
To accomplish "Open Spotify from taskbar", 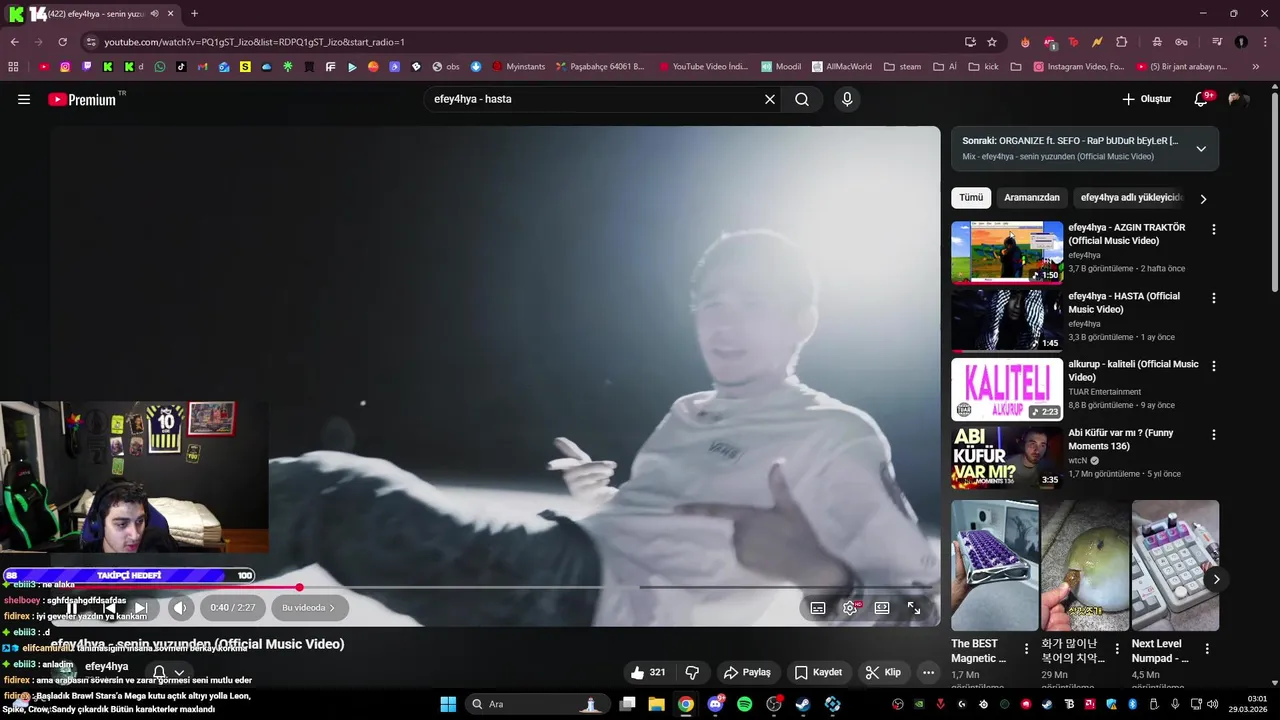I will (x=744, y=704).
